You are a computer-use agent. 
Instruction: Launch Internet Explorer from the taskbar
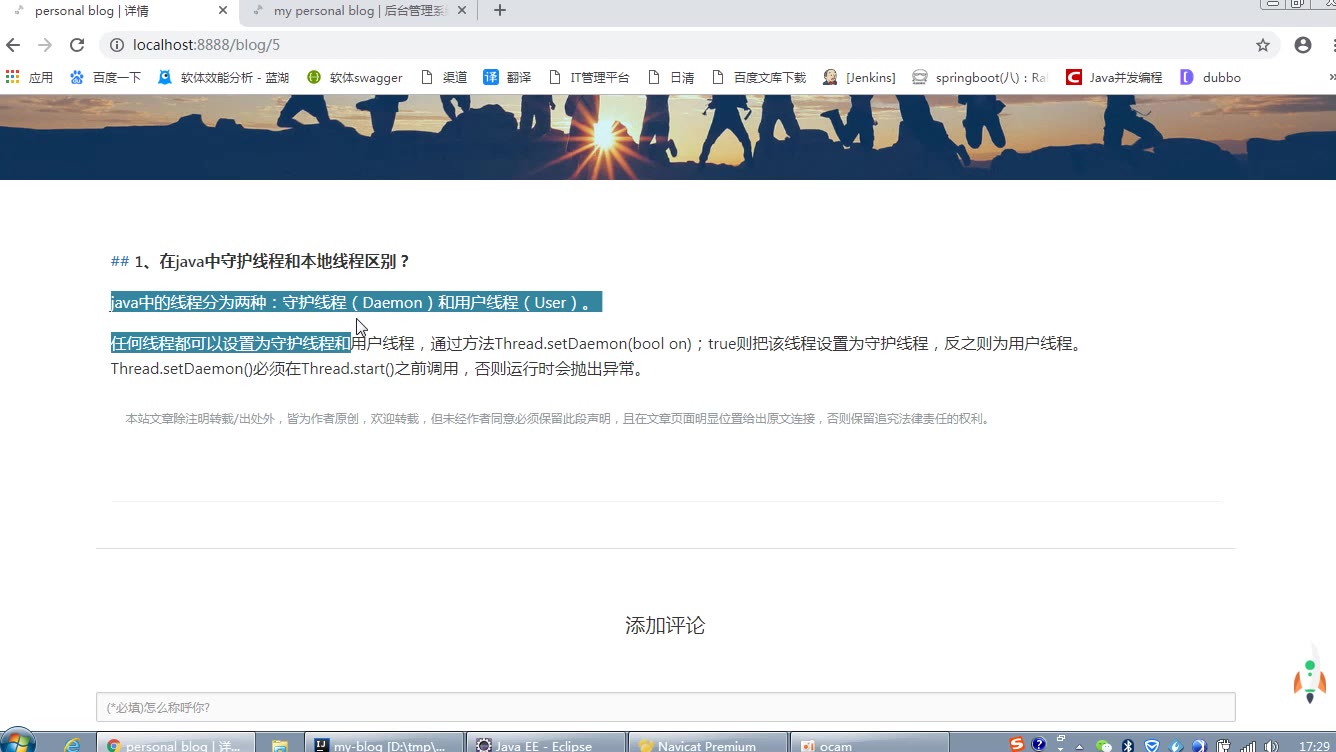pos(72,745)
